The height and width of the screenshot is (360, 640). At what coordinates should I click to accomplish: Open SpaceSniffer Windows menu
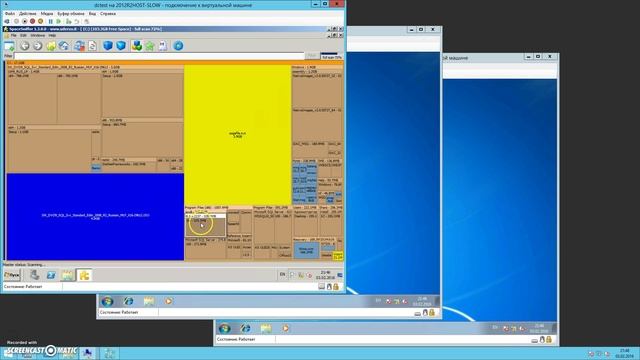click(x=38, y=36)
